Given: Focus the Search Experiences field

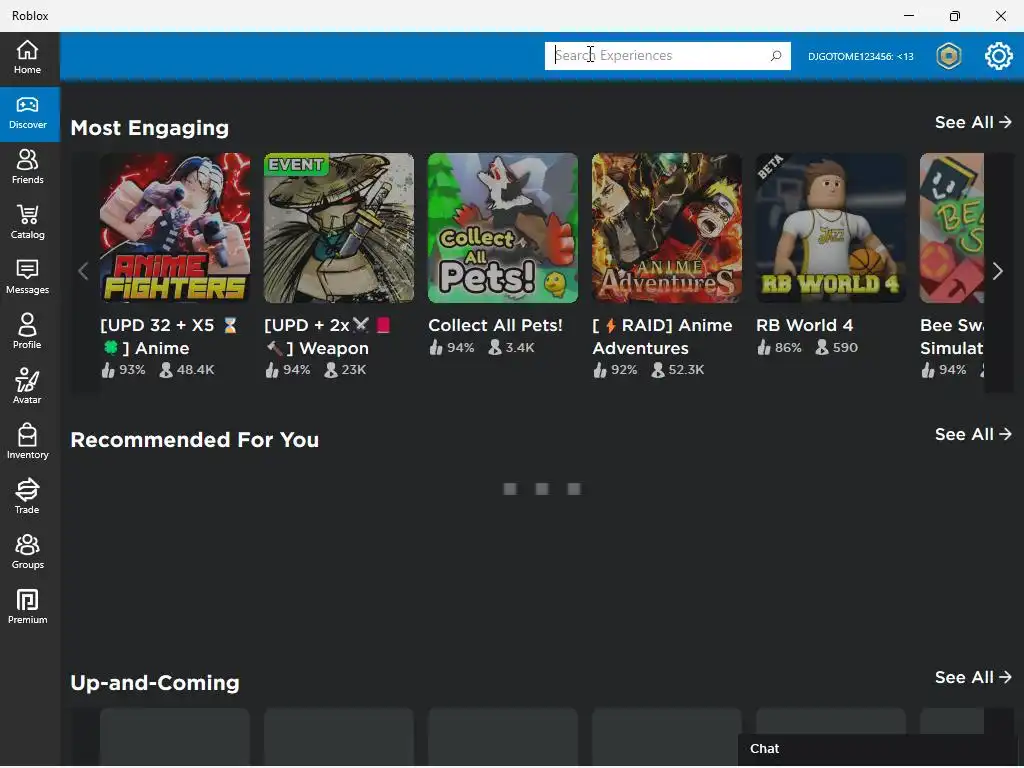Looking at the screenshot, I should coord(667,56).
